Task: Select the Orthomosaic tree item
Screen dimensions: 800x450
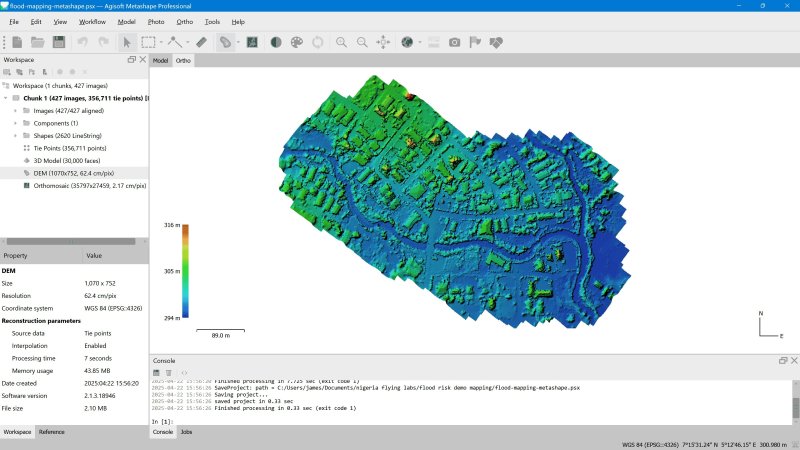Action: [x=90, y=186]
